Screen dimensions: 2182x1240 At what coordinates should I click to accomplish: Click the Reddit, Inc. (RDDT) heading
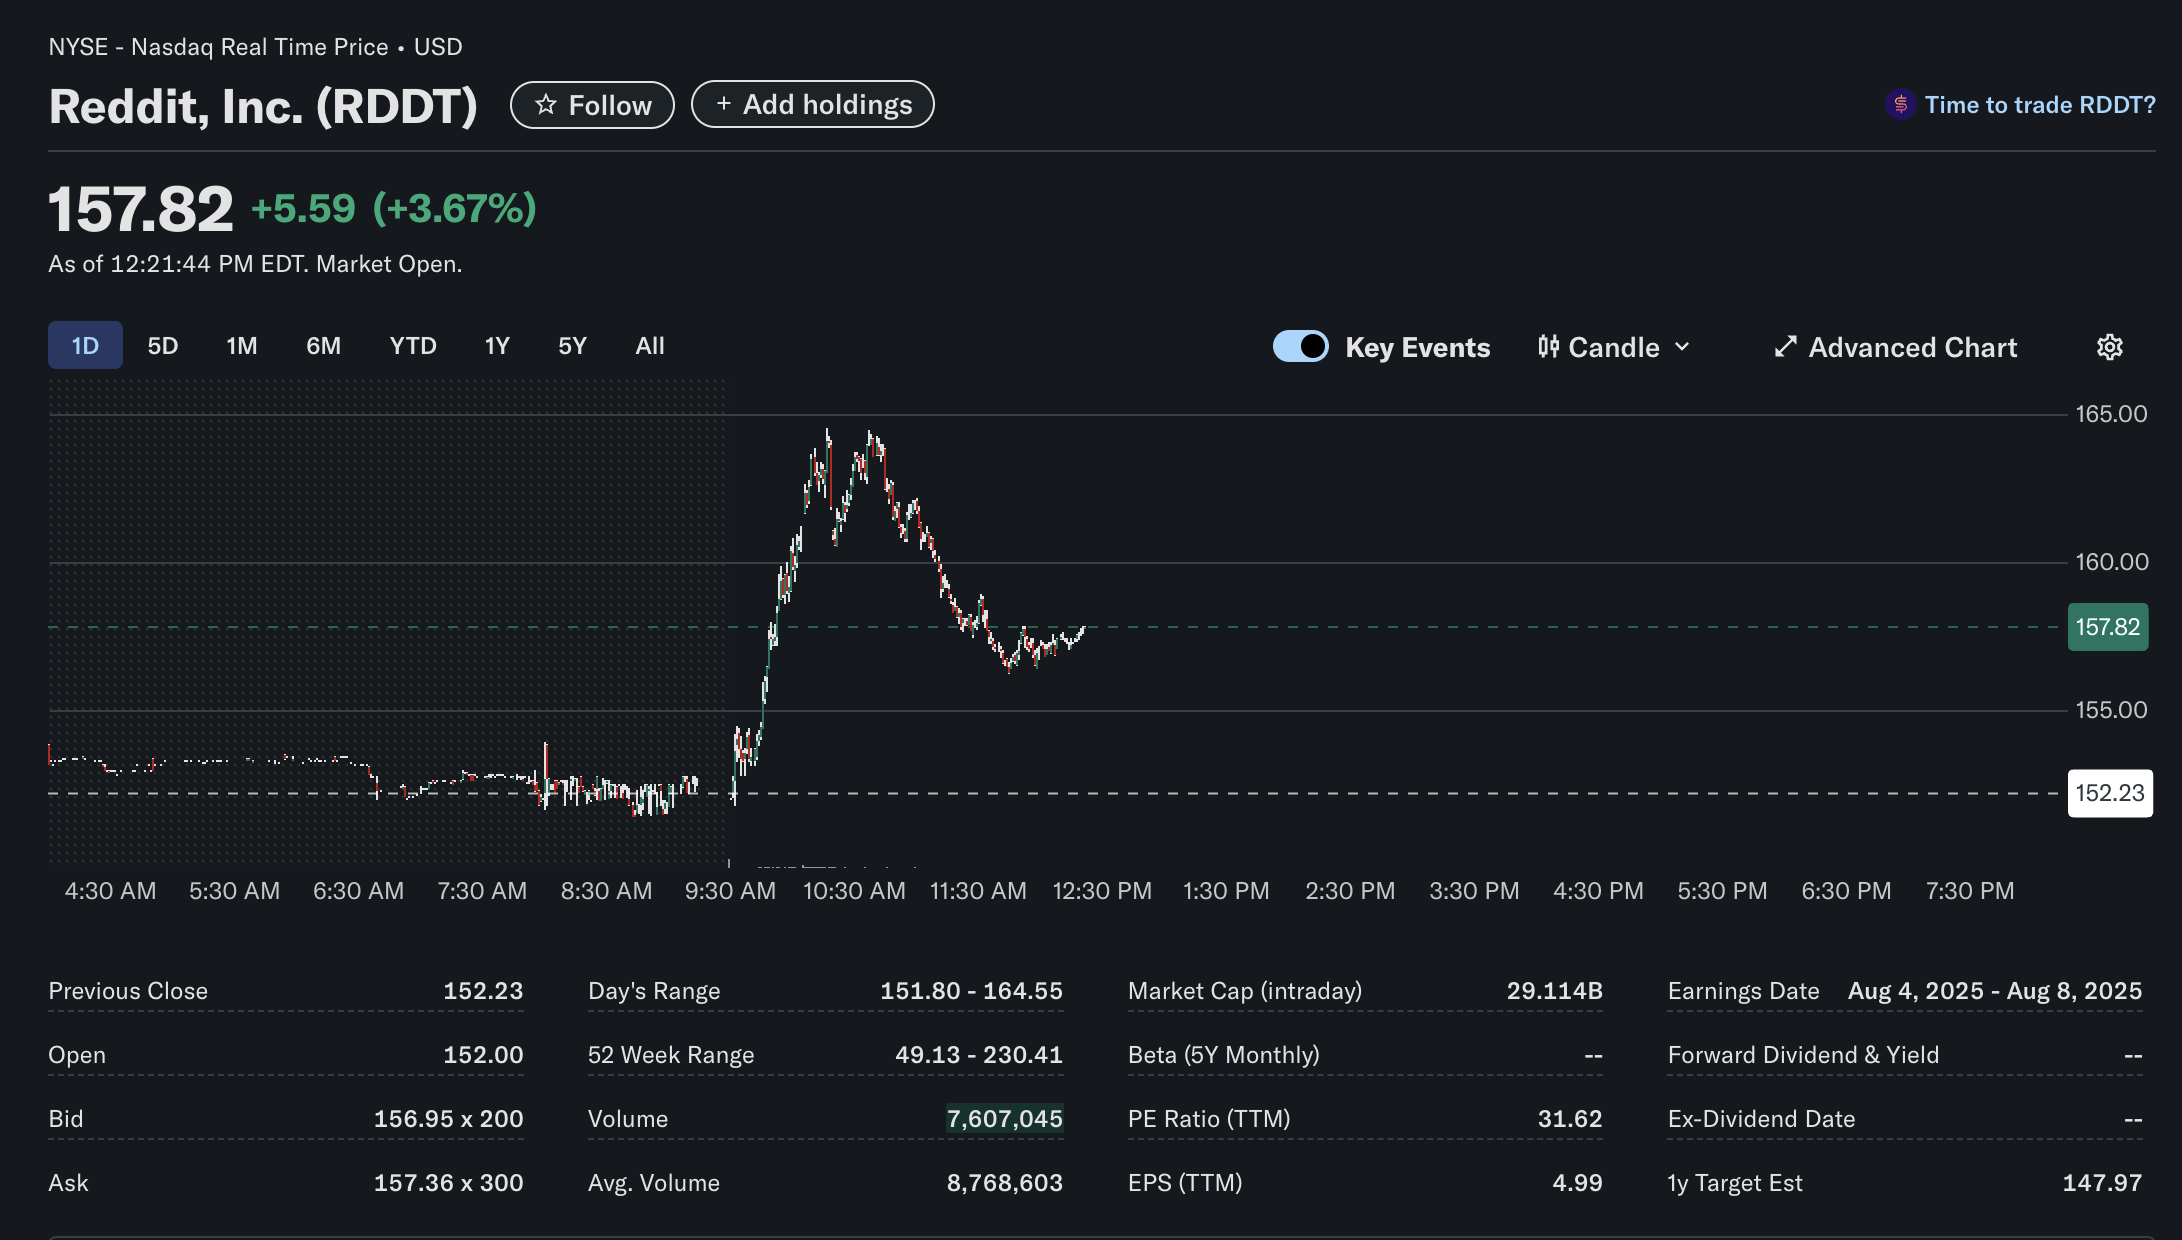[263, 107]
